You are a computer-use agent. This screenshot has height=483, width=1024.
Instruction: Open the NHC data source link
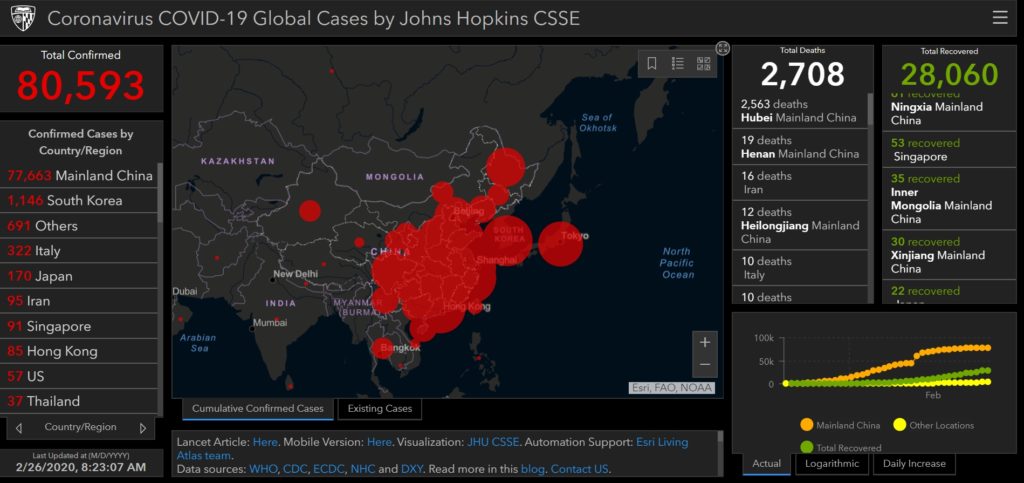click(x=363, y=469)
